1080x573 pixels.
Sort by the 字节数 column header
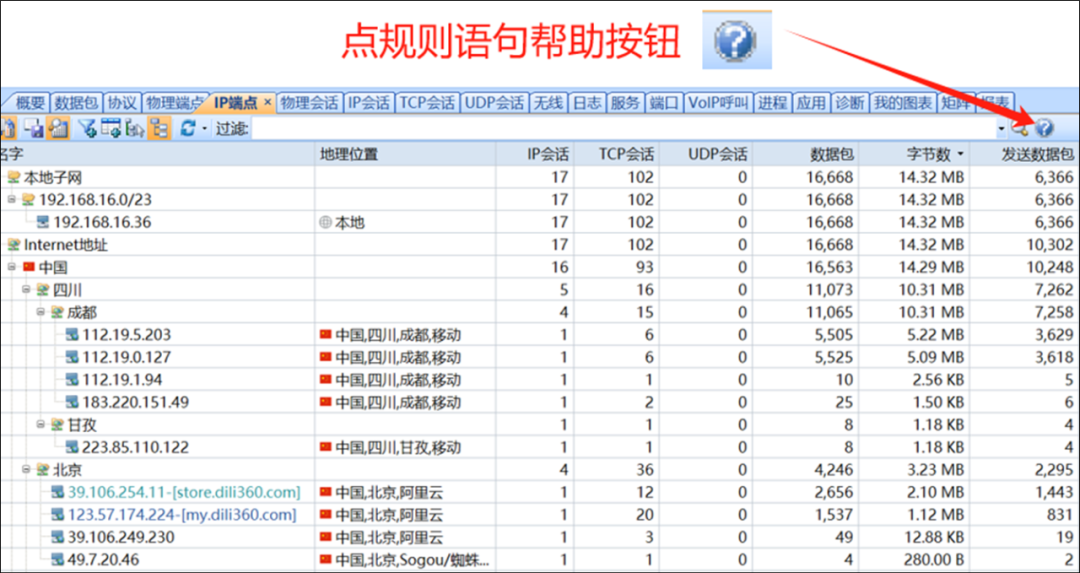tap(930, 154)
